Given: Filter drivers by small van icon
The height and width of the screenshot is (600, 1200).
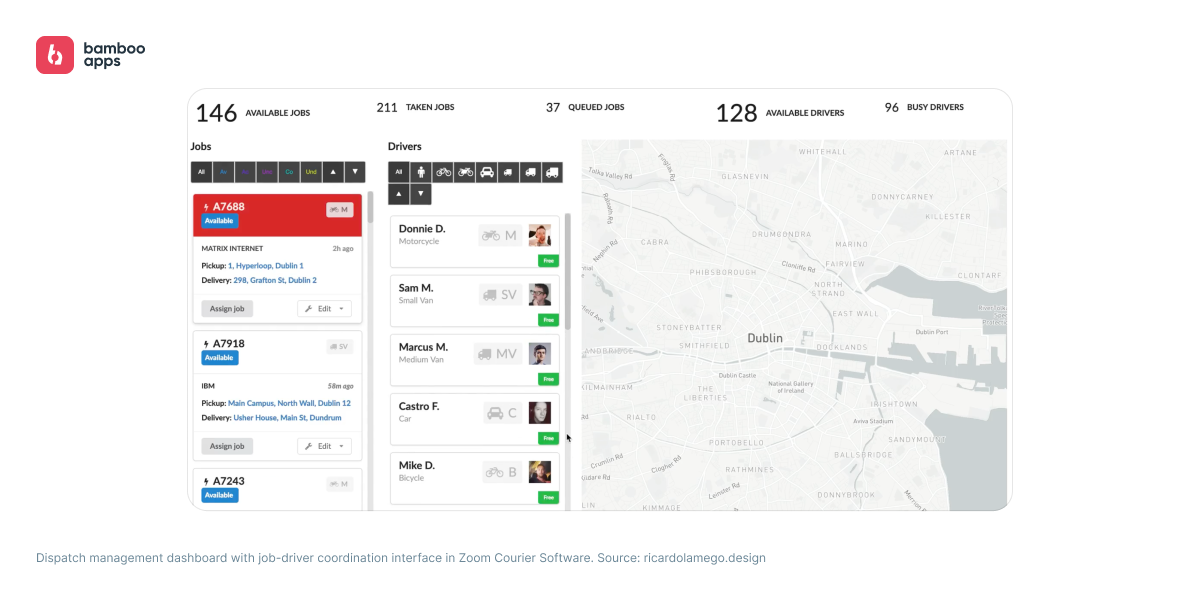Looking at the screenshot, I should coord(508,172).
